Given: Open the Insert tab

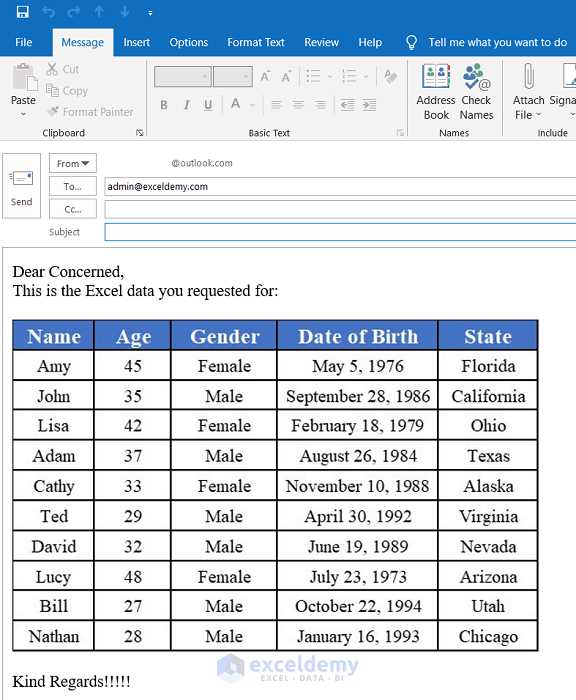Looking at the screenshot, I should coord(137,42).
